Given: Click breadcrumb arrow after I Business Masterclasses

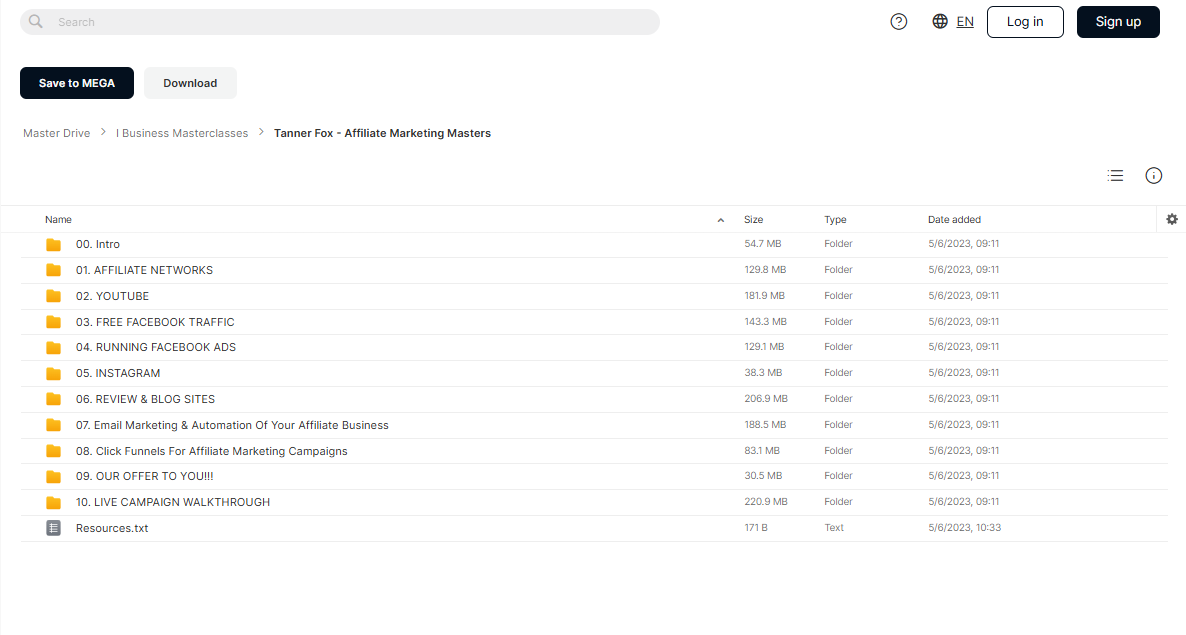Looking at the screenshot, I should click(261, 132).
